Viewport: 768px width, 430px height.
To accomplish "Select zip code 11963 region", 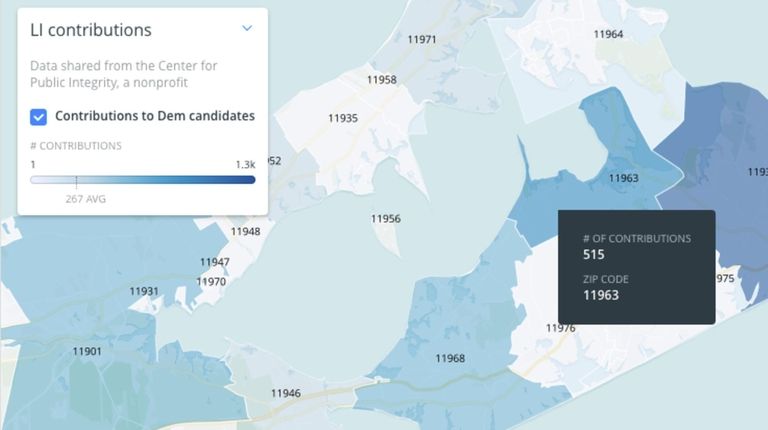I will pyautogui.click(x=624, y=178).
